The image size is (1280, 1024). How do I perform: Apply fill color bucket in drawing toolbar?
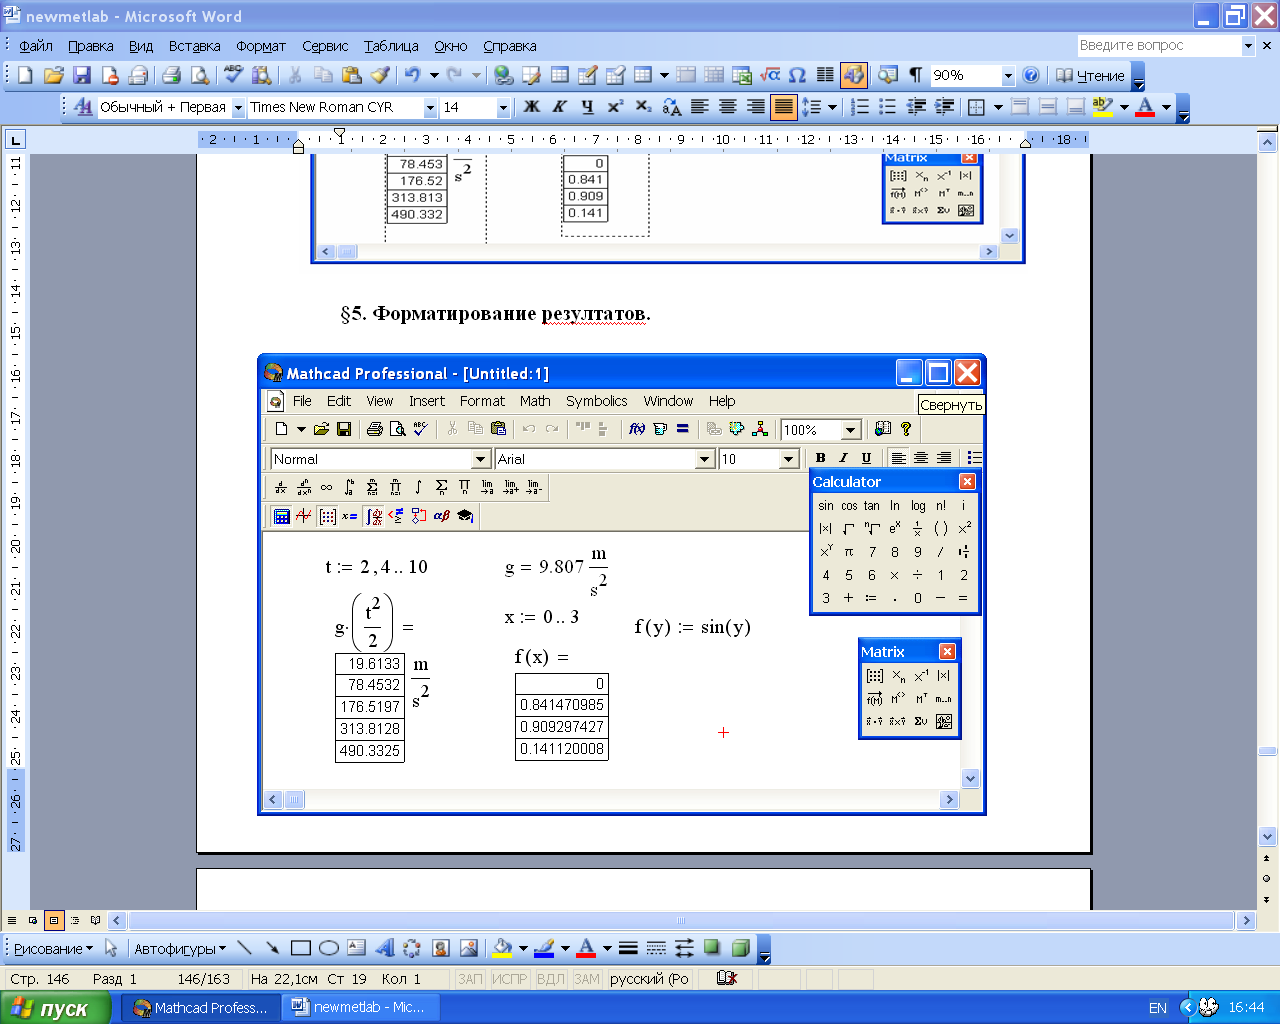(502, 948)
